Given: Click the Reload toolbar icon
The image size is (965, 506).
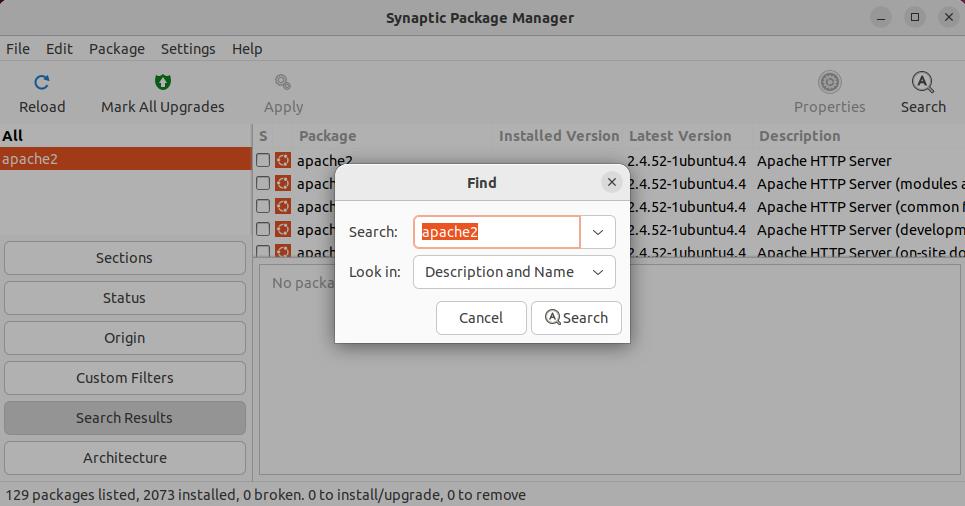Looking at the screenshot, I should [42, 82].
